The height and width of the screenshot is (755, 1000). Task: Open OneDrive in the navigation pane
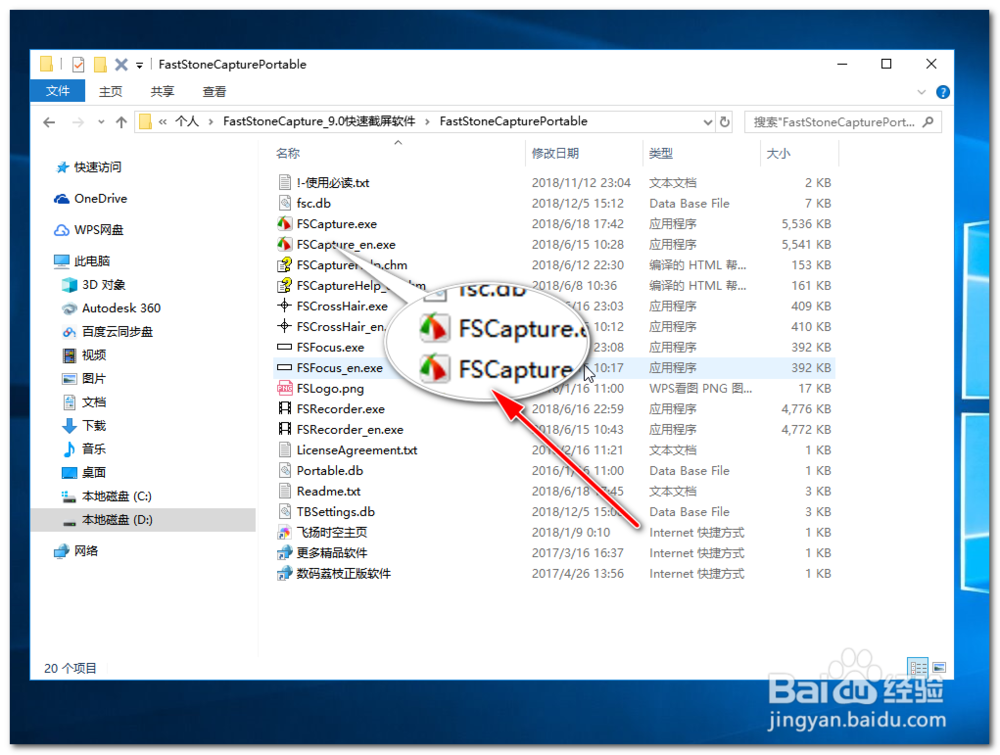(91, 199)
